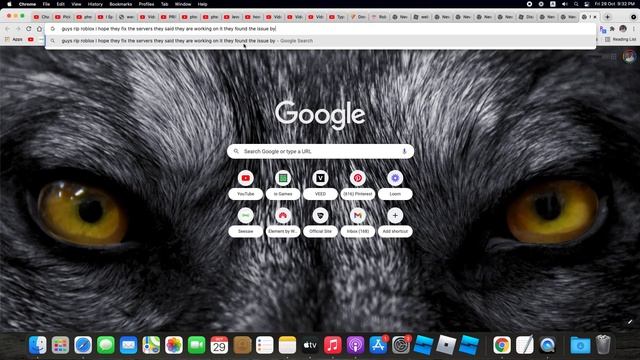Screen dimensions: 640x360
Task: Select the Google Search suggestion row
Action: 320,41
